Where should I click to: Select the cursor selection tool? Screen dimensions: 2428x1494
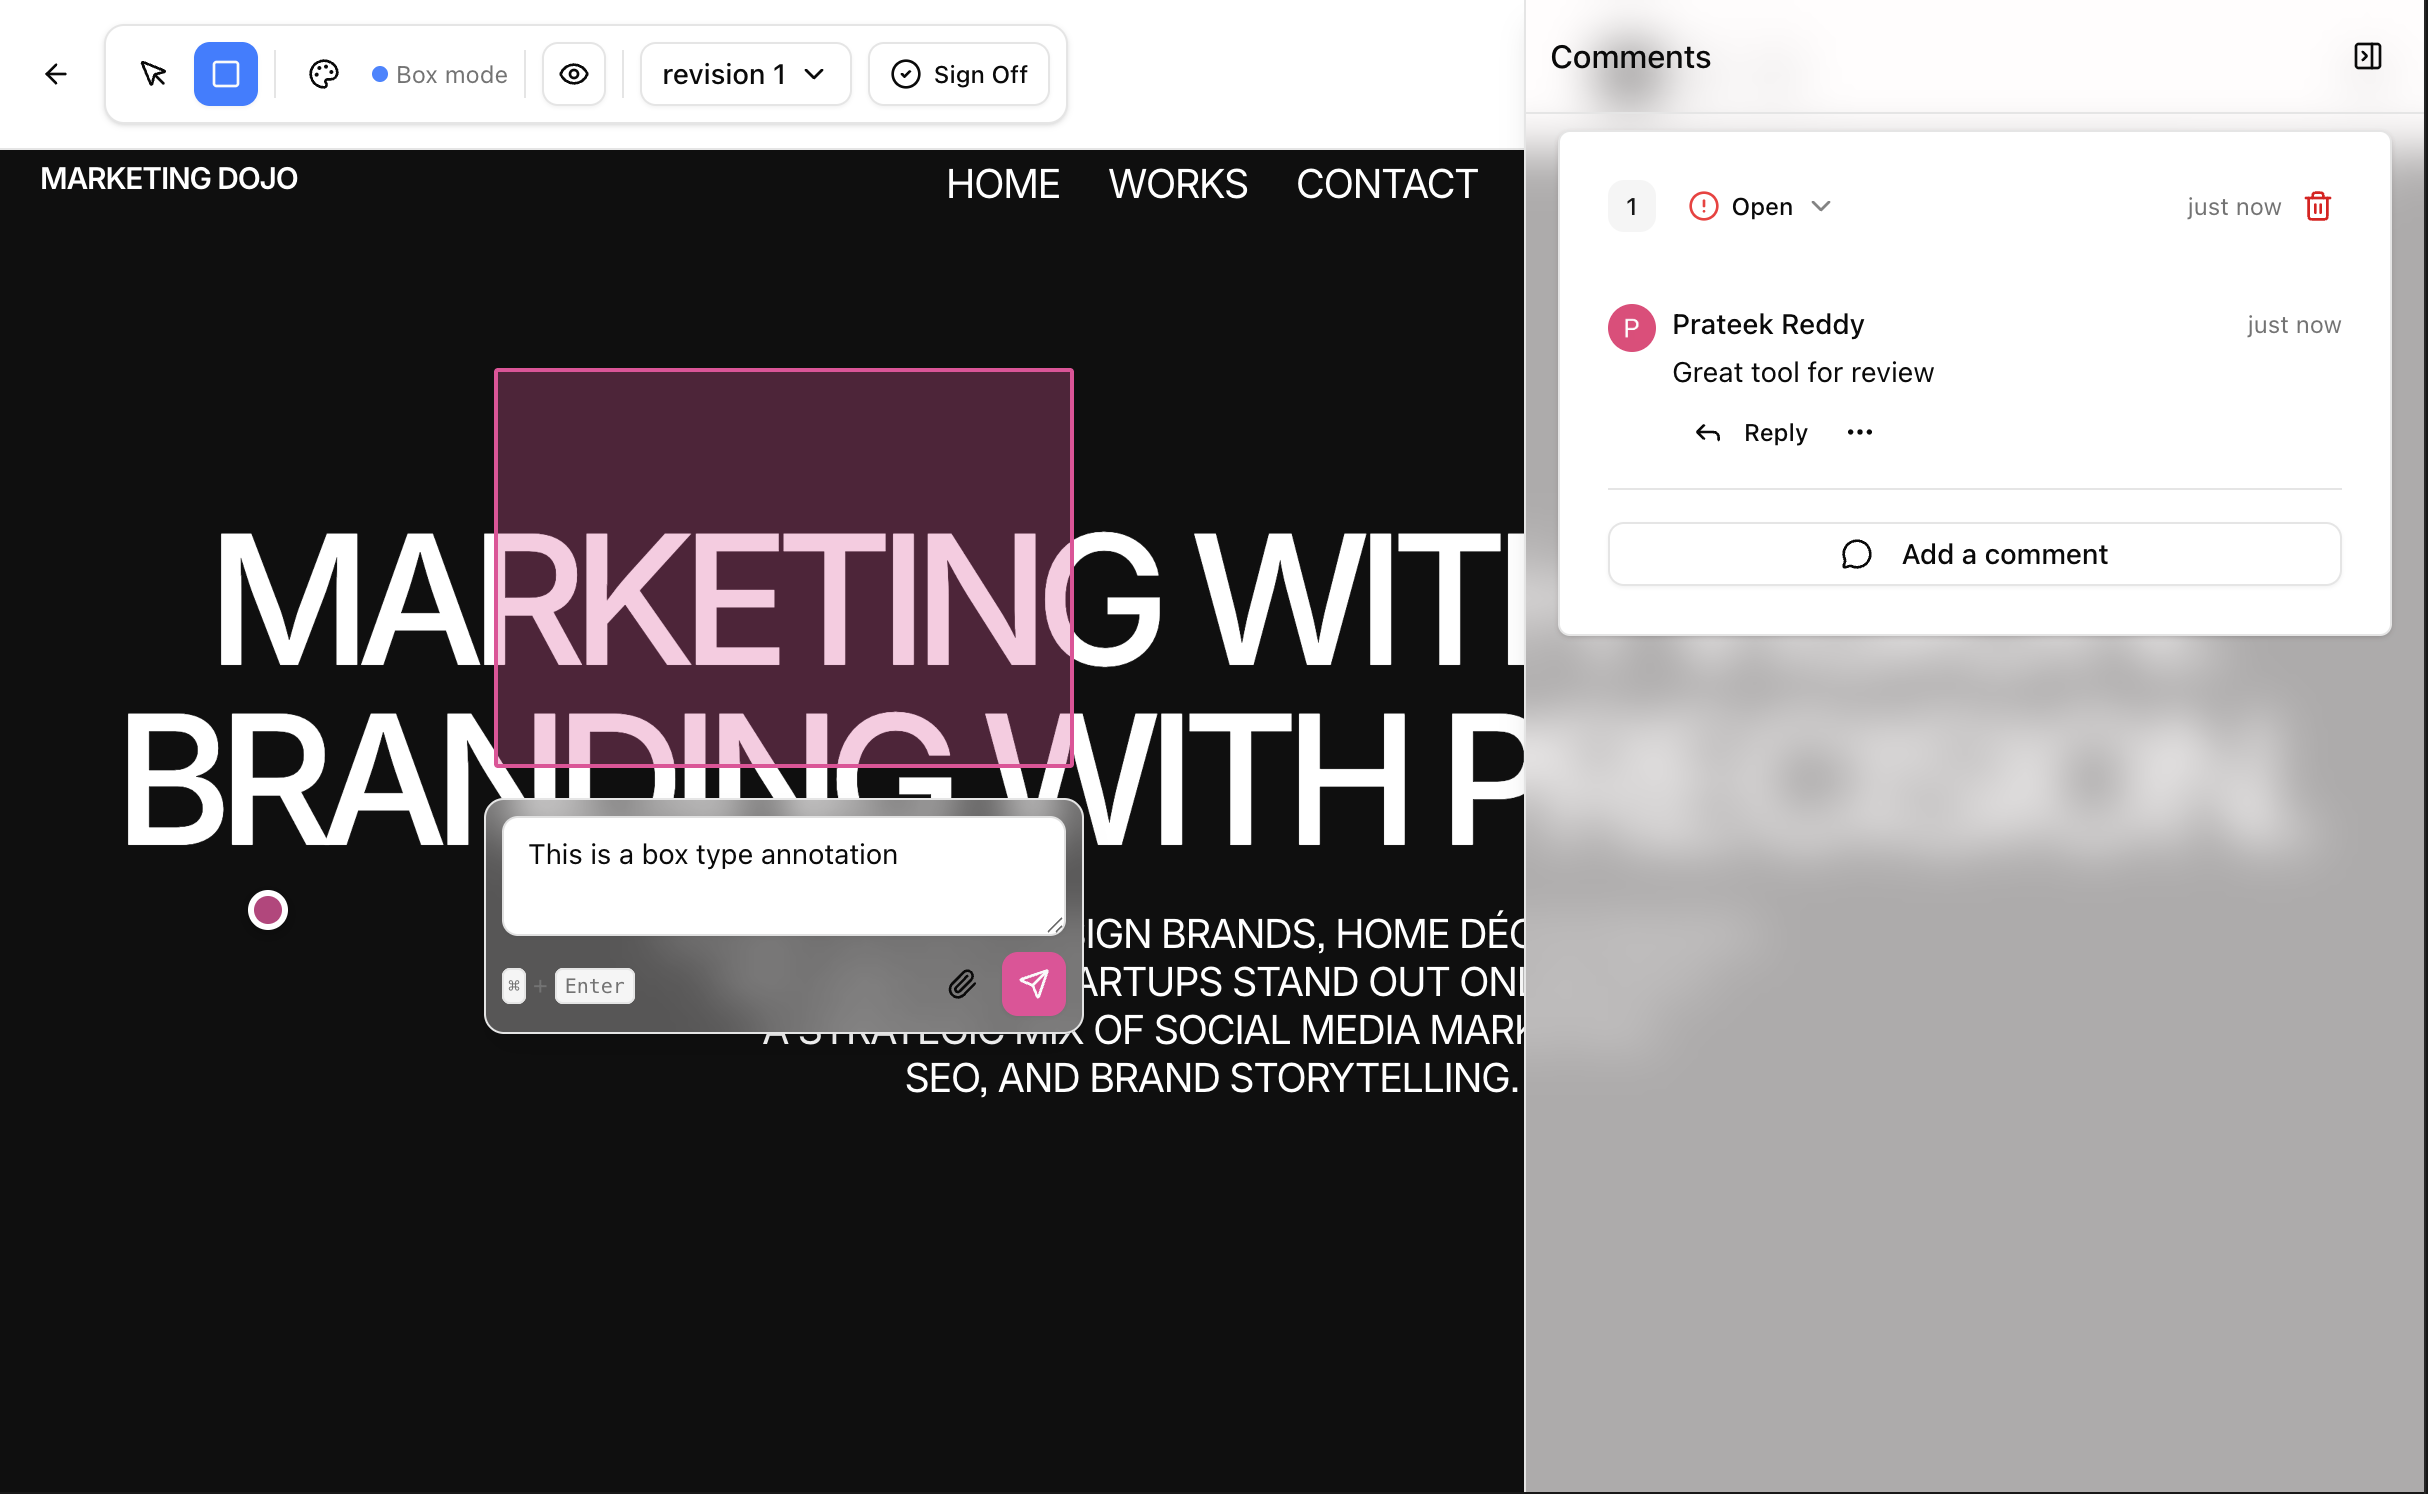pyautogui.click(x=152, y=73)
